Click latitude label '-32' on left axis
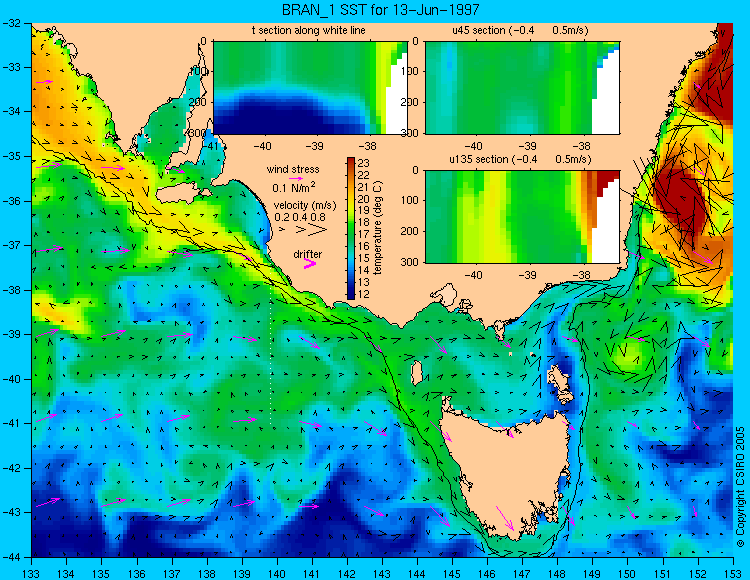The width and height of the screenshot is (750, 580). [11, 22]
